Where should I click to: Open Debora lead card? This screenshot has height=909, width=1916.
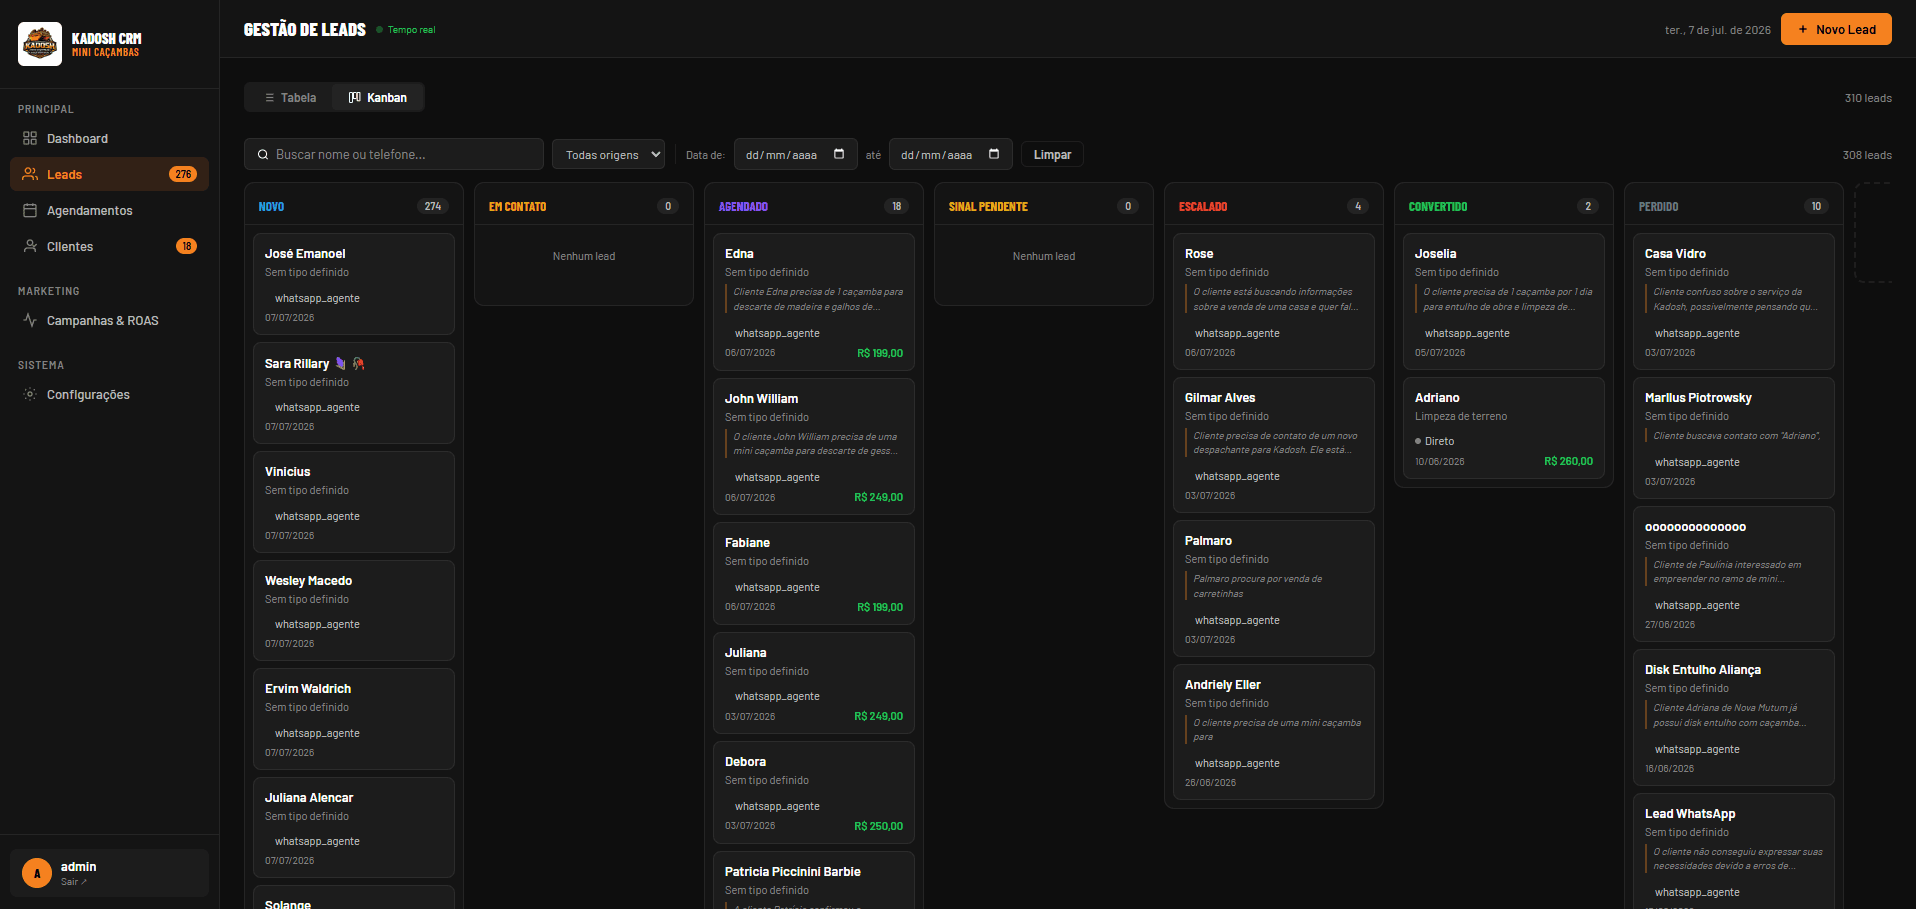click(x=814, y=792)
